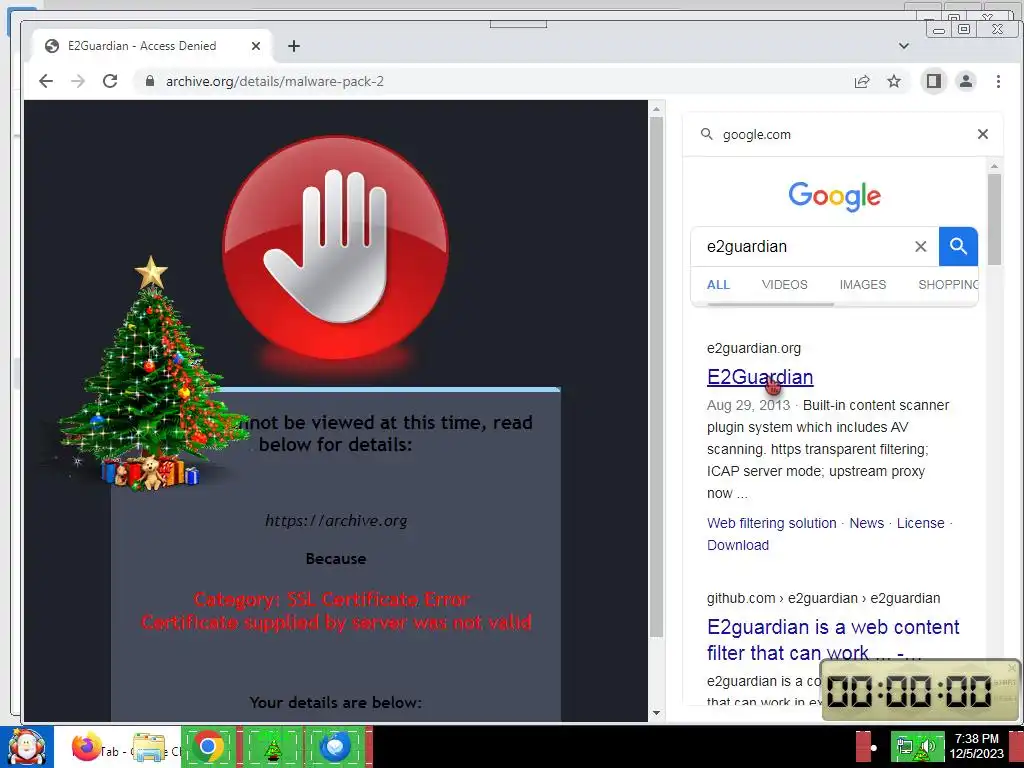Click the main page scroll-down arrow
Screen dimensions: 1024x768
click(656, 713)
